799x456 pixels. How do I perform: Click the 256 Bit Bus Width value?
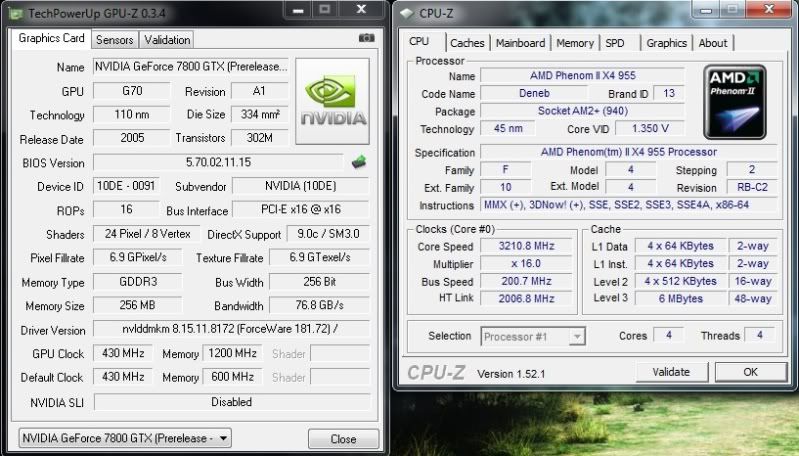click(319, 282)
